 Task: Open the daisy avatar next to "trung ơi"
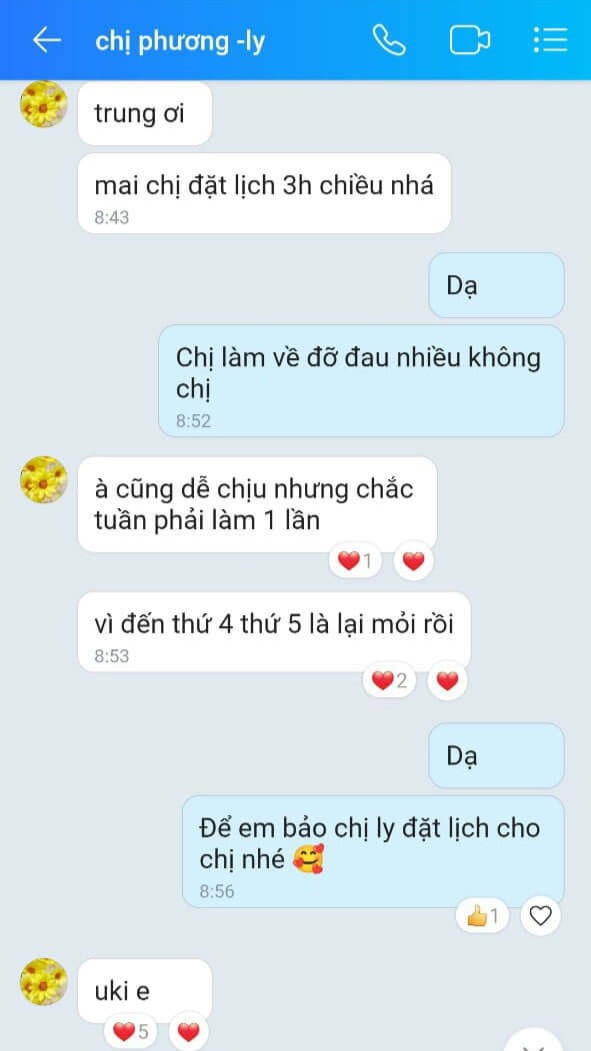click(44, 104)
